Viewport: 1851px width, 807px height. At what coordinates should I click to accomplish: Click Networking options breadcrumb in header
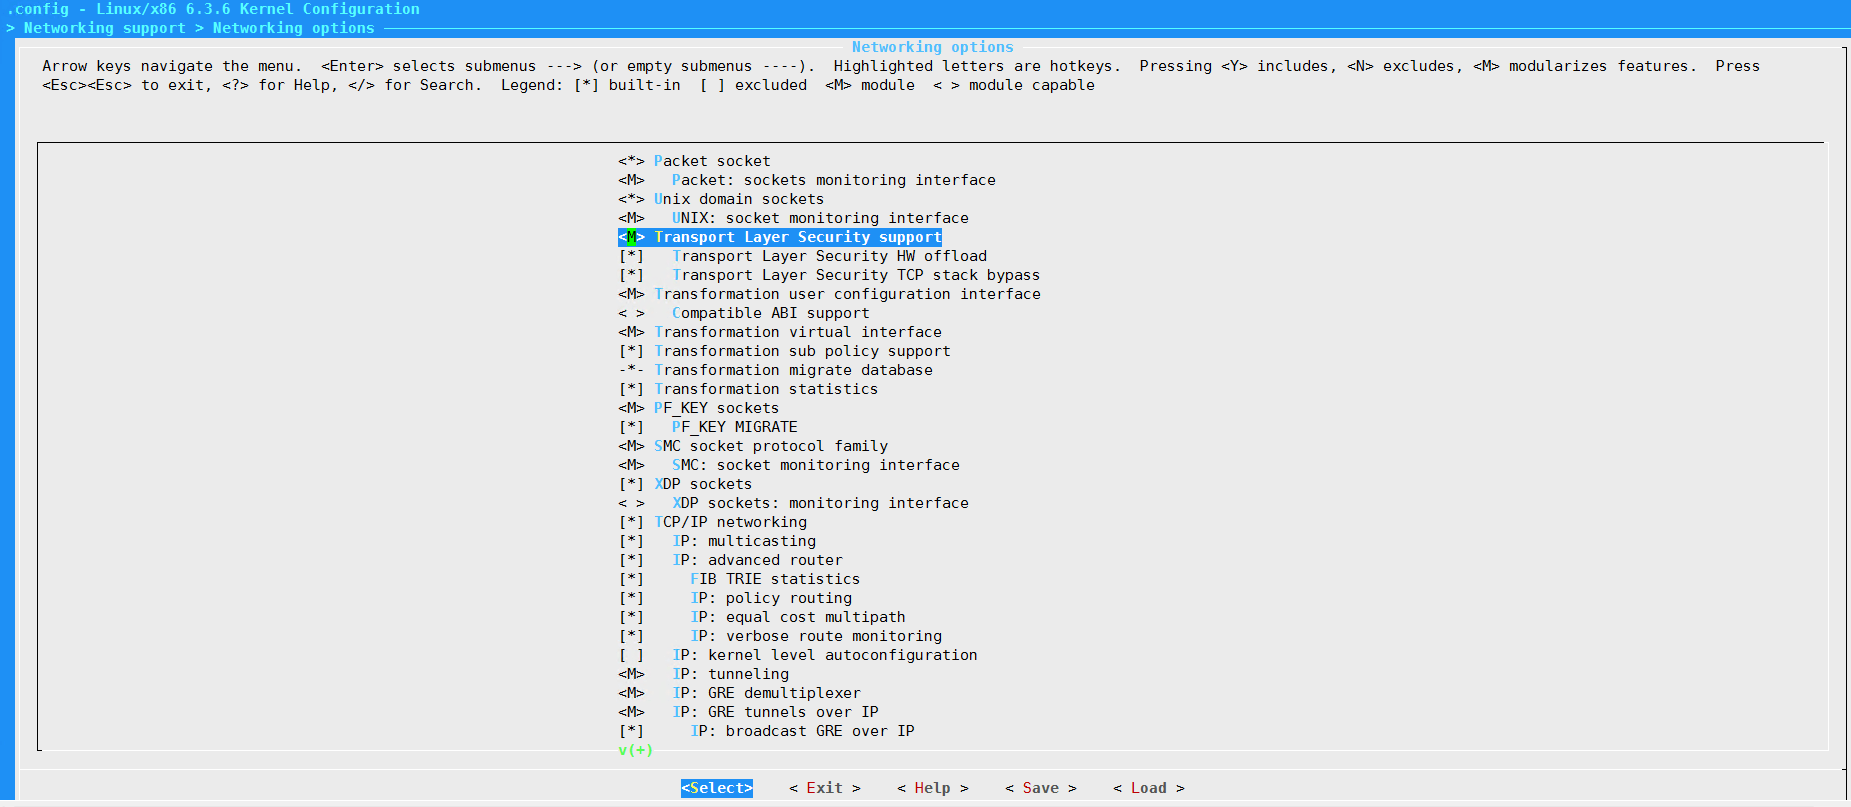[293, 28]
